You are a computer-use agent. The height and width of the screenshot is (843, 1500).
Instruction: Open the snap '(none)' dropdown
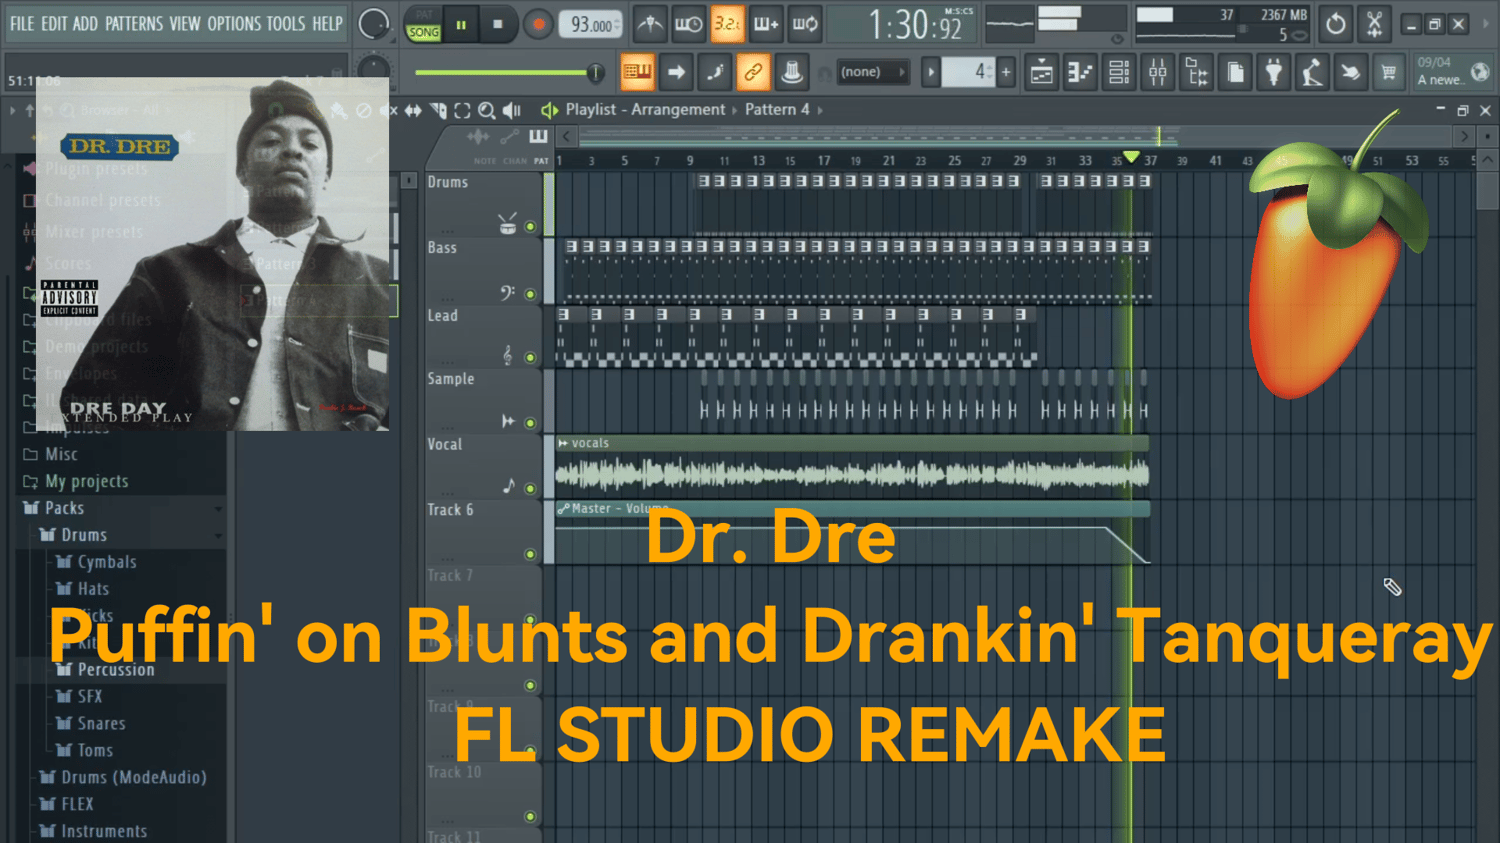872,72
